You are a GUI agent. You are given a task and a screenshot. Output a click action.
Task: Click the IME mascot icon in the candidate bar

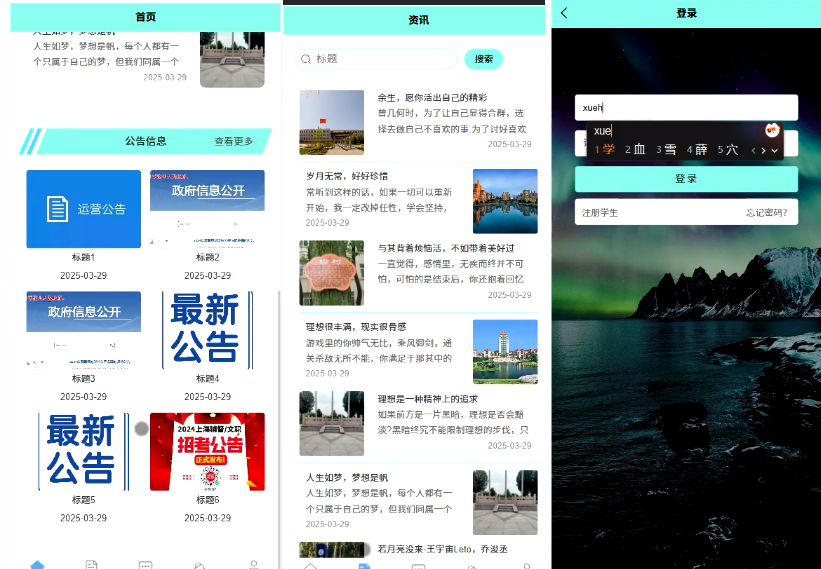click(x=772, y=130)
